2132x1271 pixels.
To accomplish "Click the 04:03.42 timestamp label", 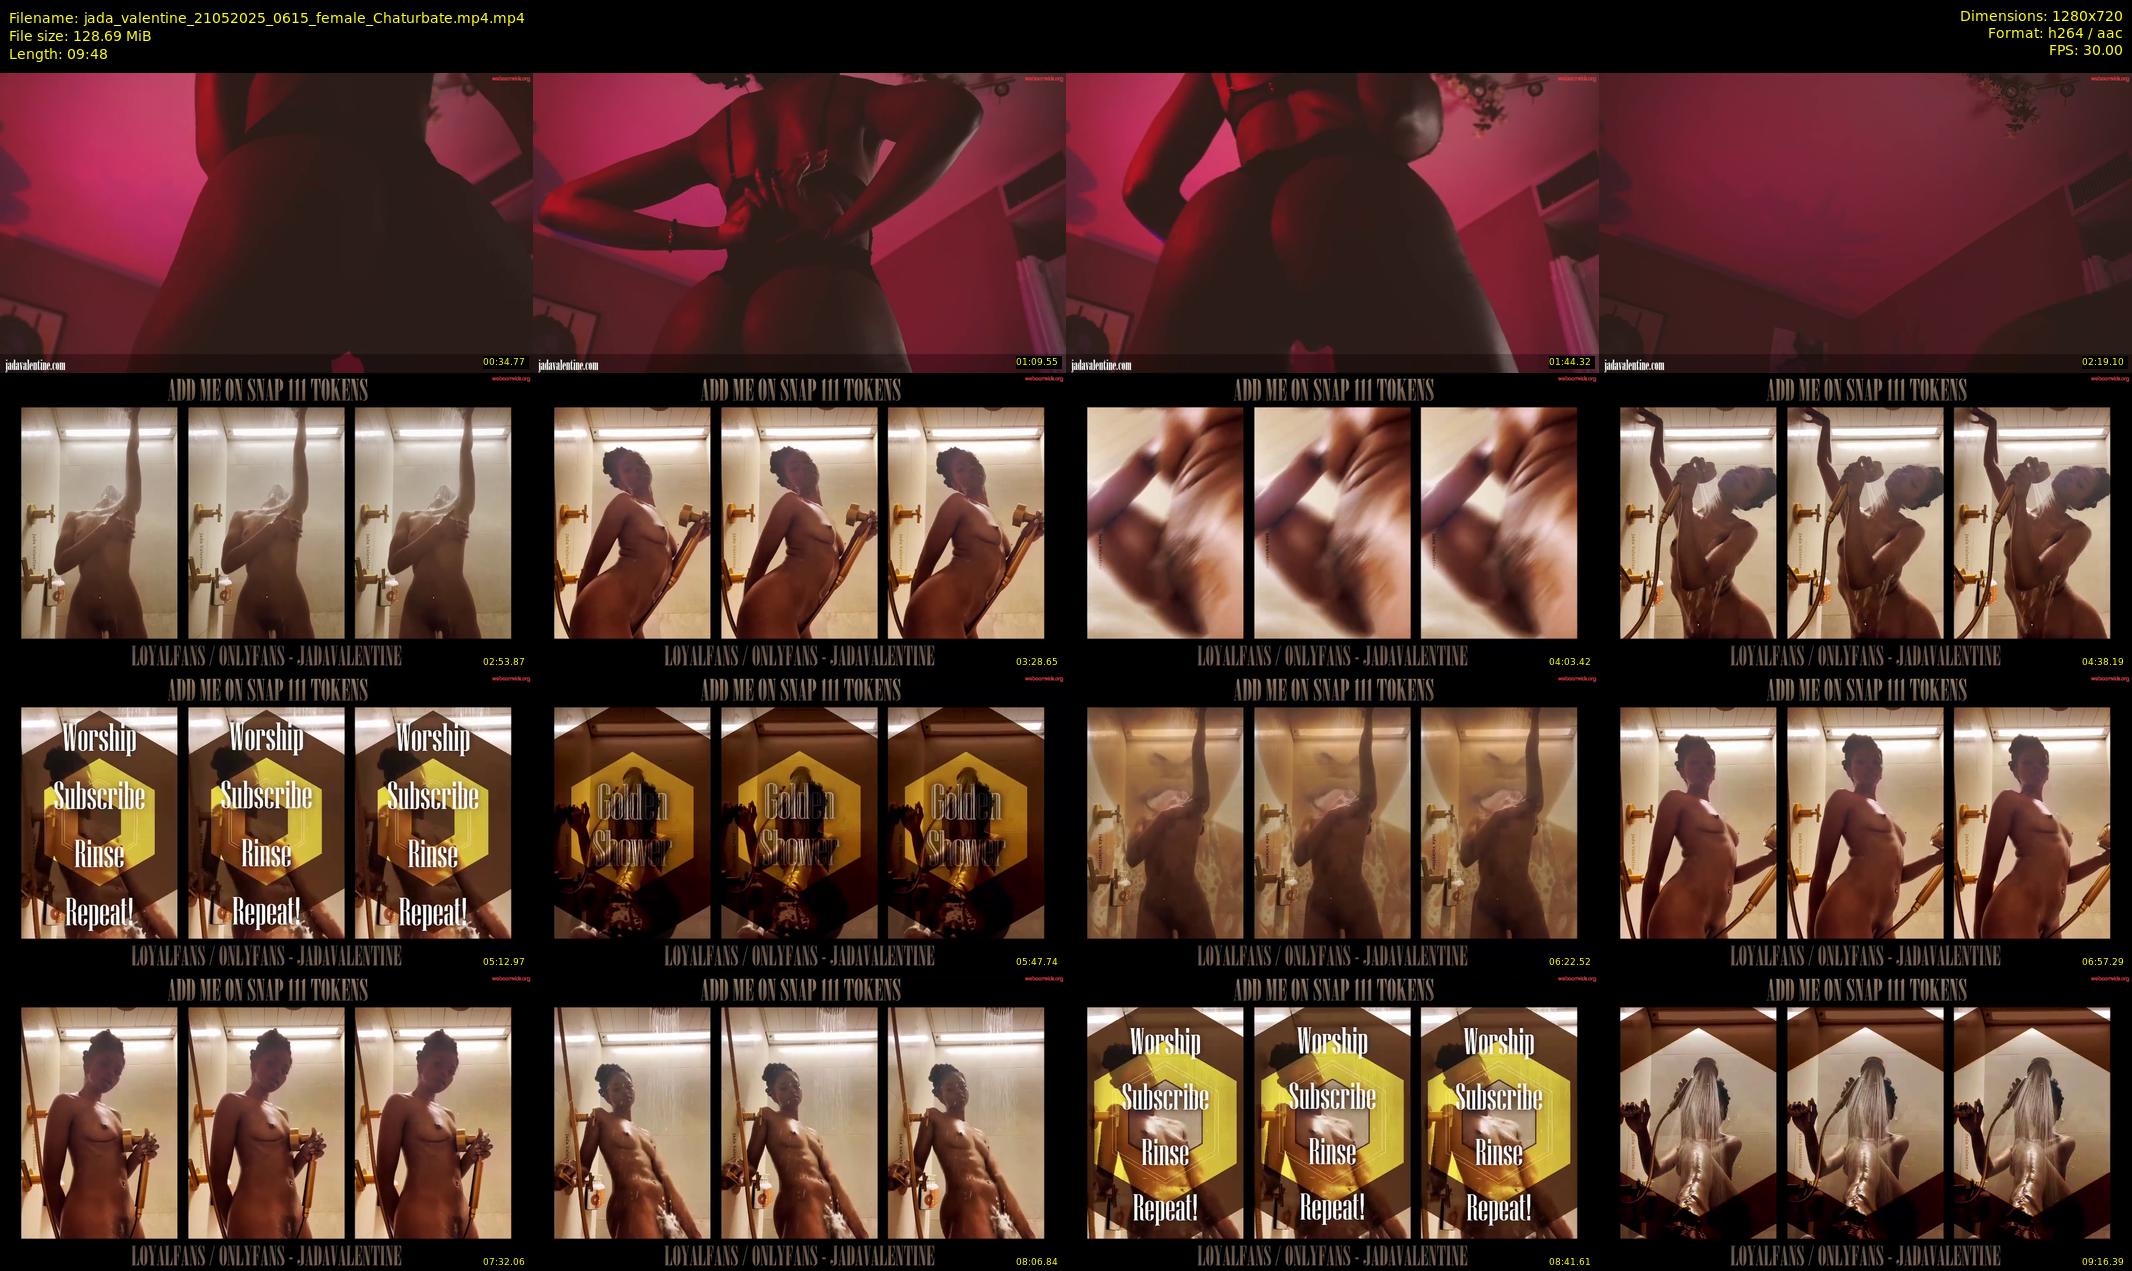I will click(1569, 662).
